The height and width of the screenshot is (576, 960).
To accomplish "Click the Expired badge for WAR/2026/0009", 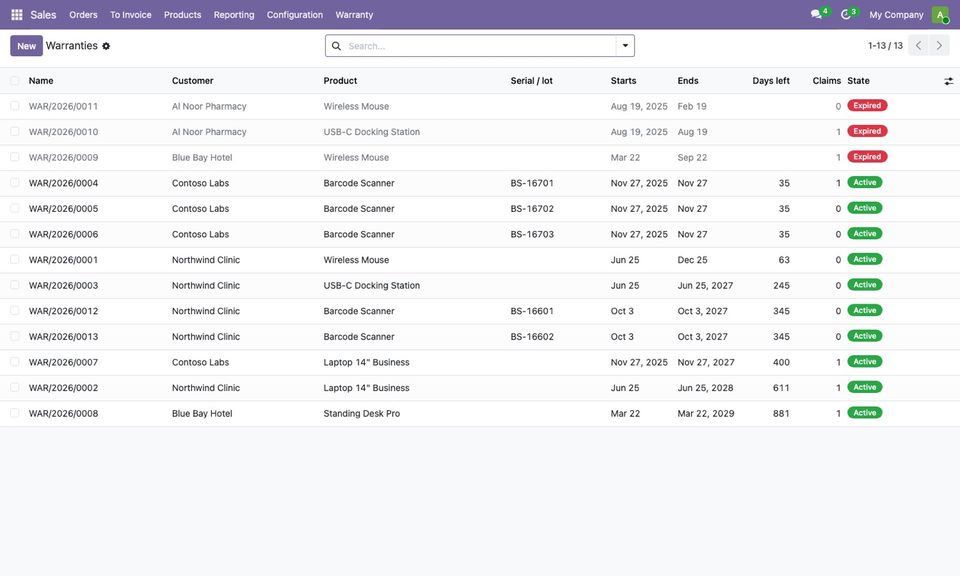I will pos(868,157).
